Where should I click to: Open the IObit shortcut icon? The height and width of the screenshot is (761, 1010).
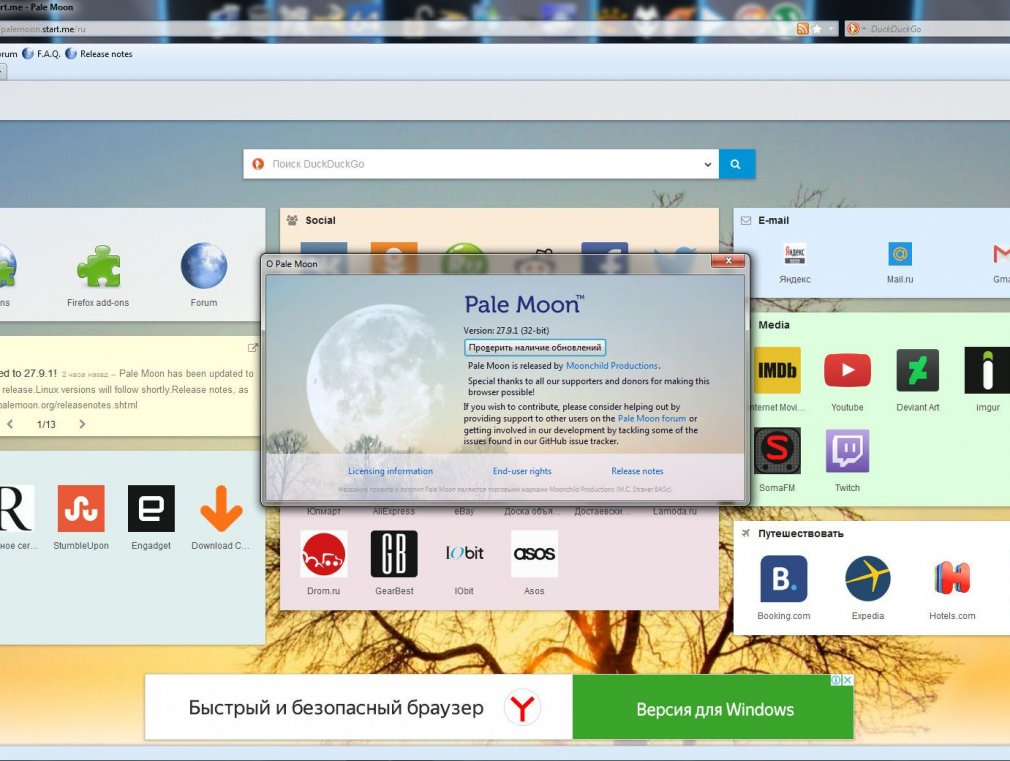464,554
